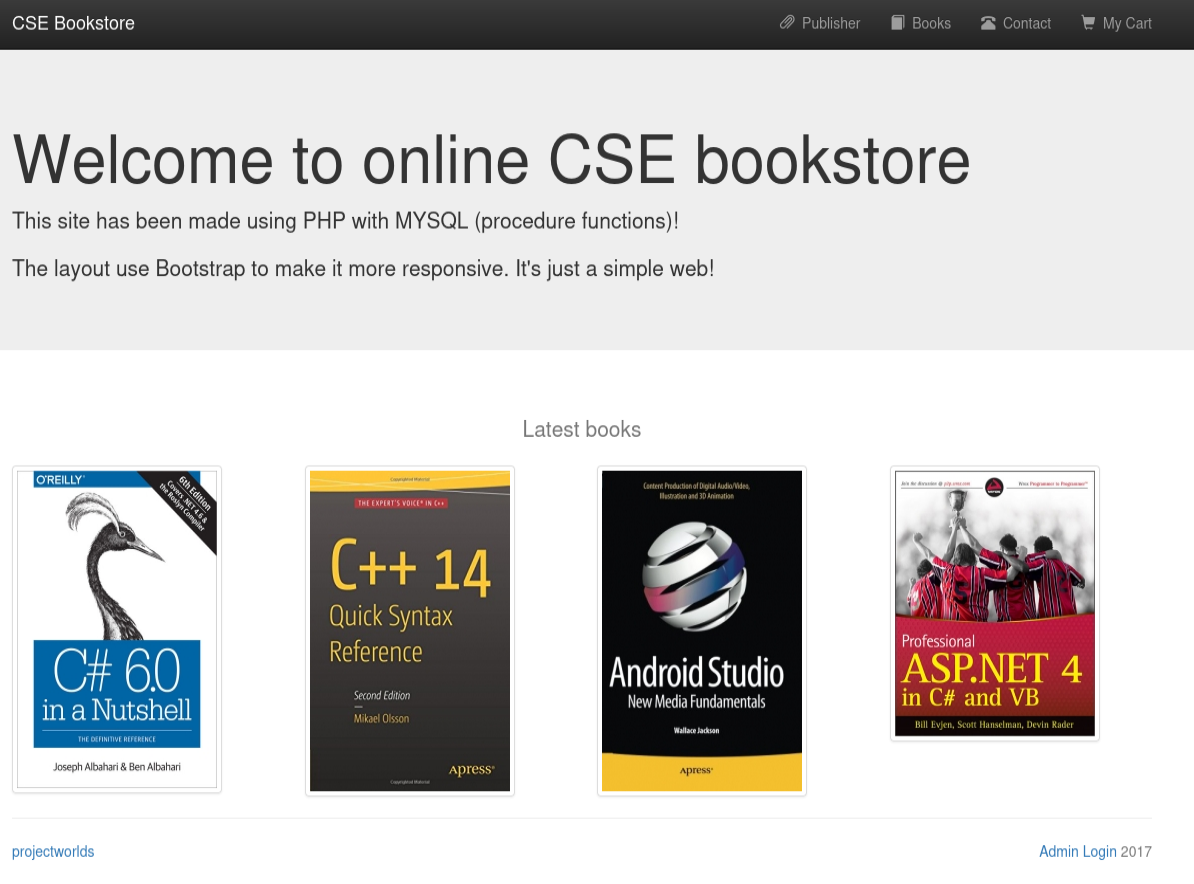
Task: Click the shopping cart icon in navbar
Action: click(x=1088, y=23)
